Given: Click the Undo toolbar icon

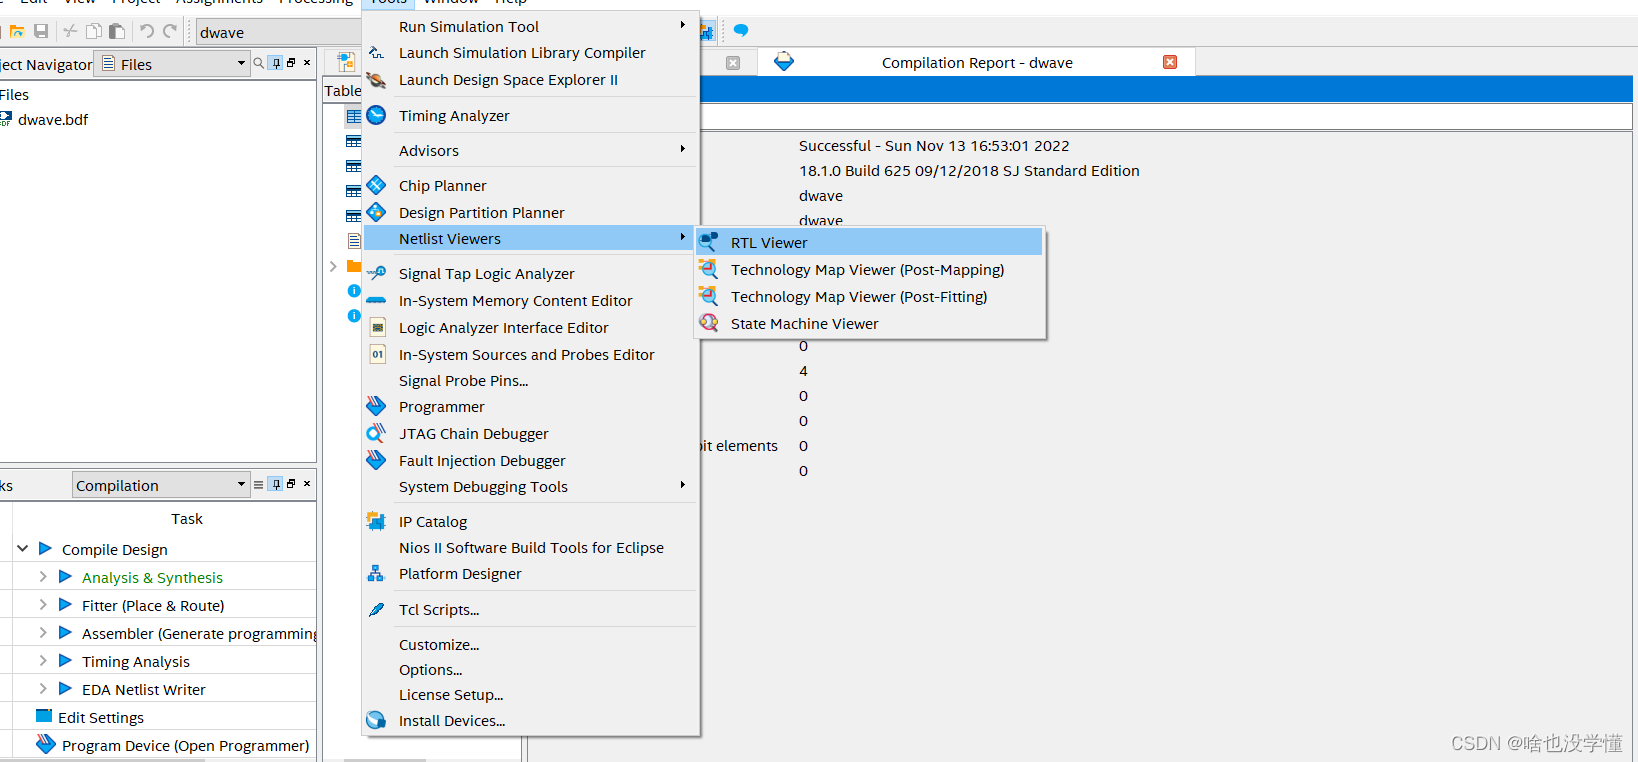Looking at the screenshot, I should (x=147, y=32).
